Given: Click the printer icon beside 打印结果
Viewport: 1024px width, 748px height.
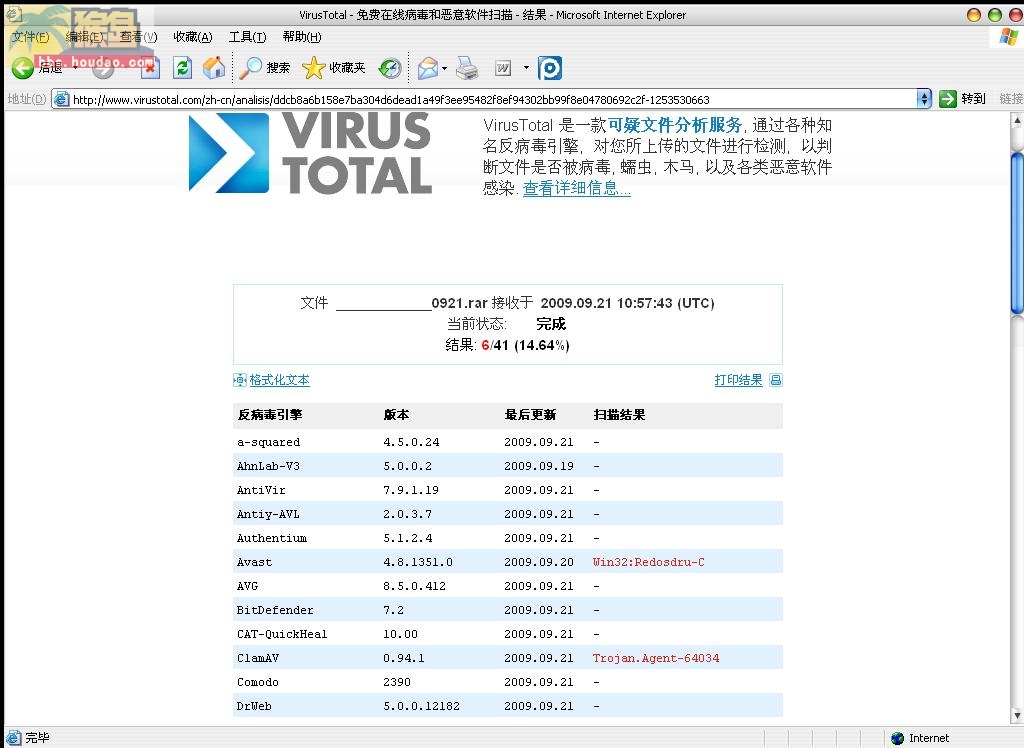Looking at the screenshot, I should click(776, 380).
